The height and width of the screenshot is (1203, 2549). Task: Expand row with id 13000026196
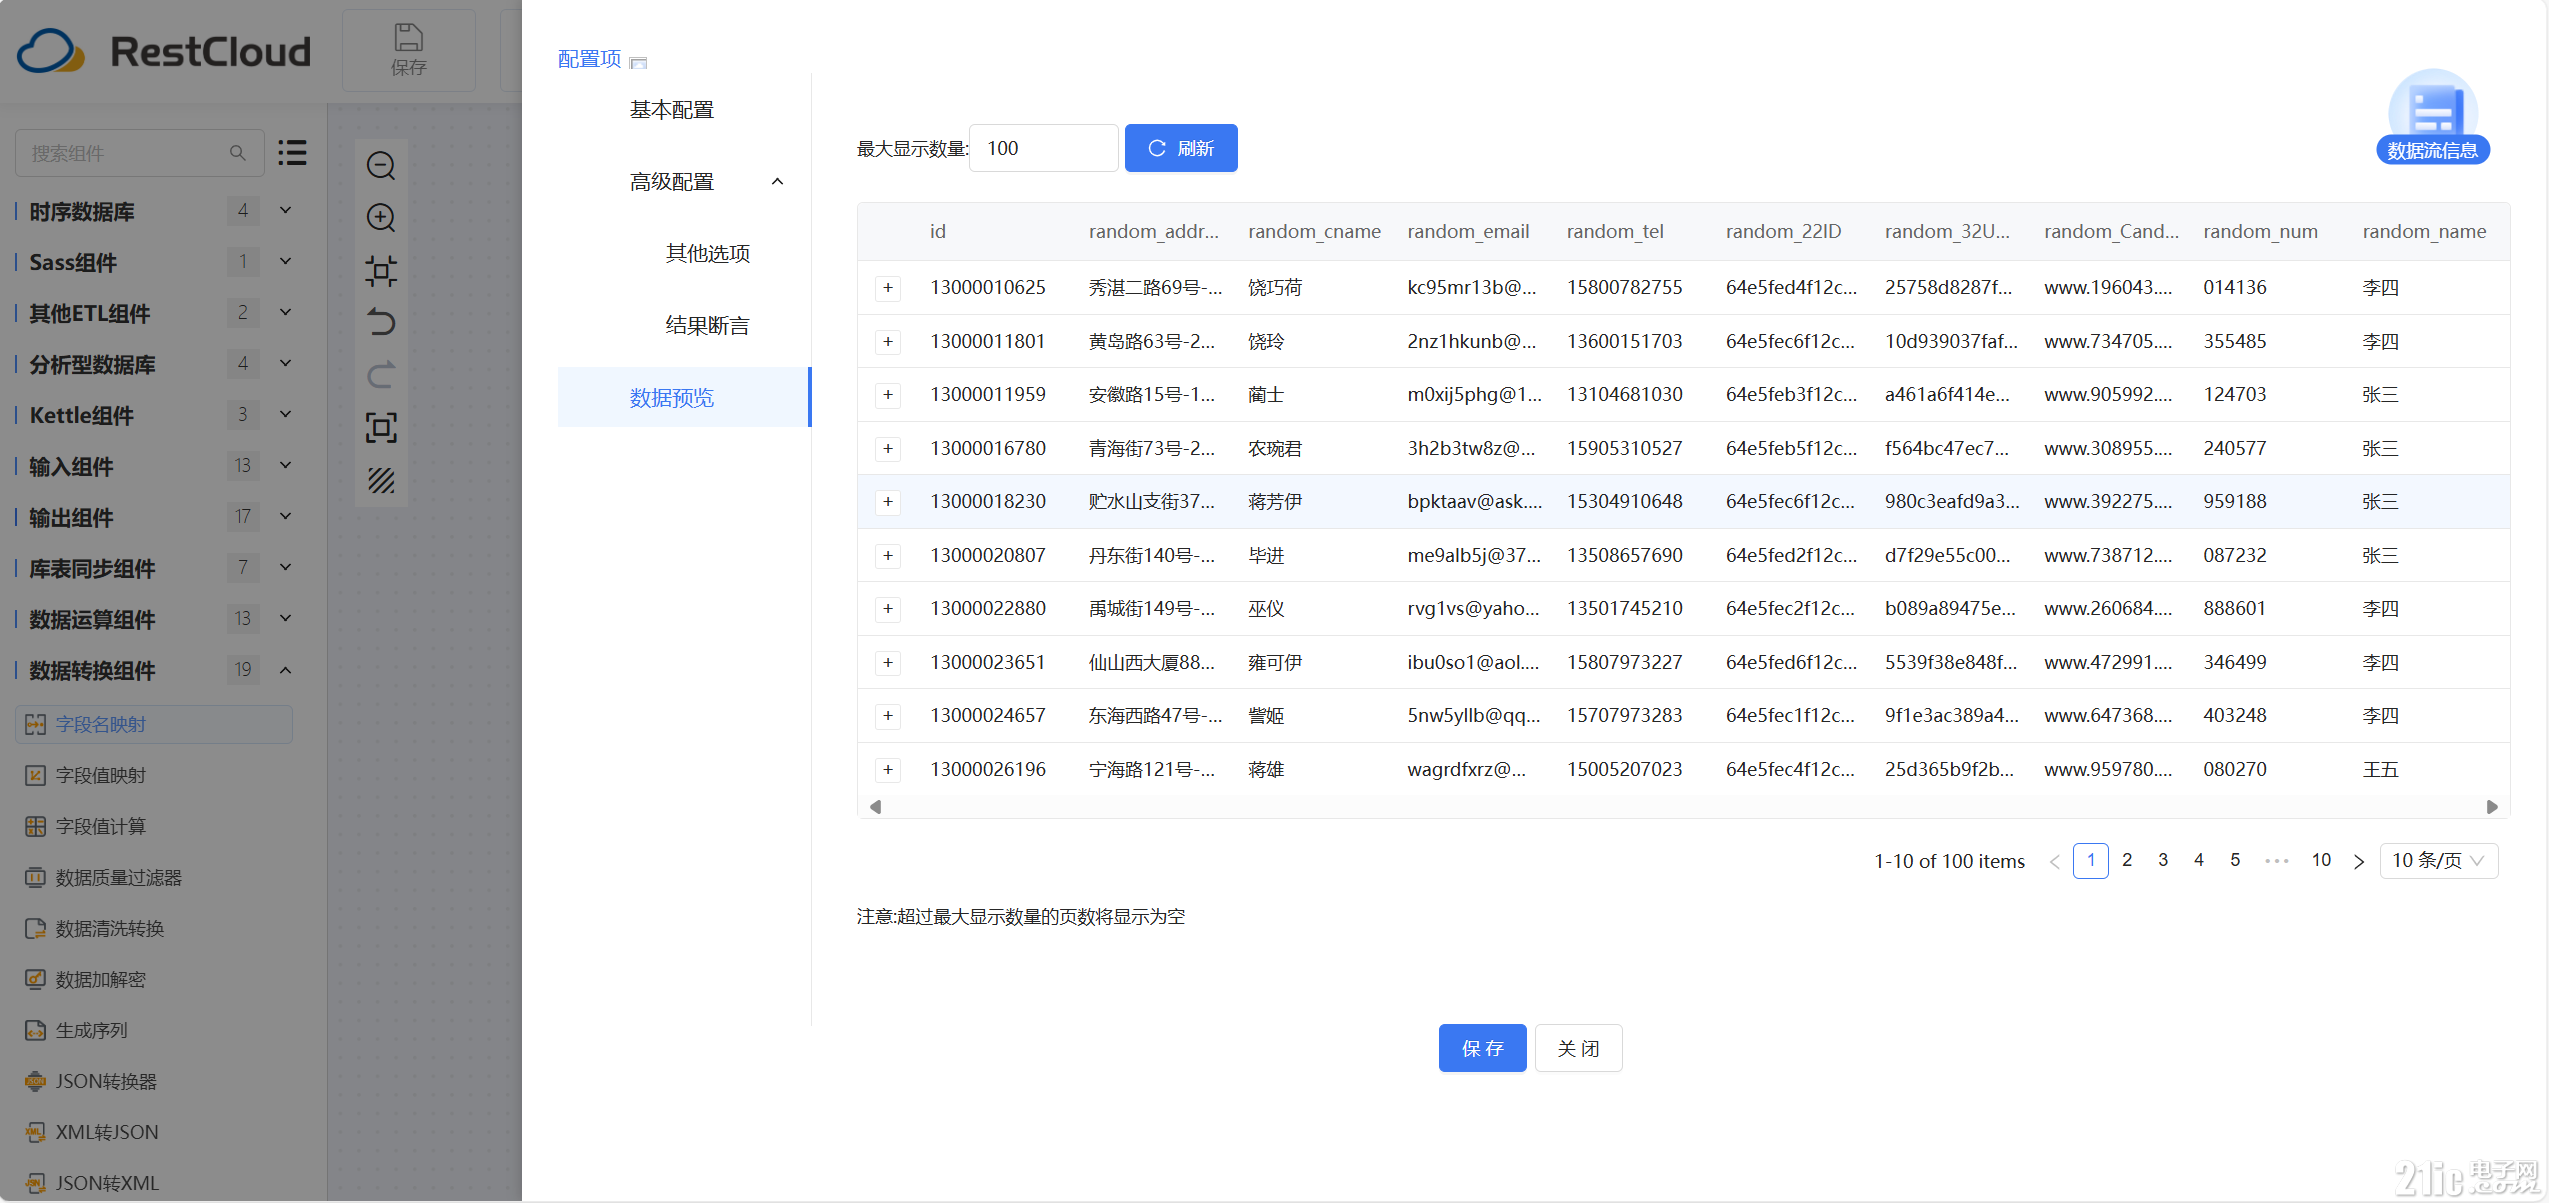(887, 770)
